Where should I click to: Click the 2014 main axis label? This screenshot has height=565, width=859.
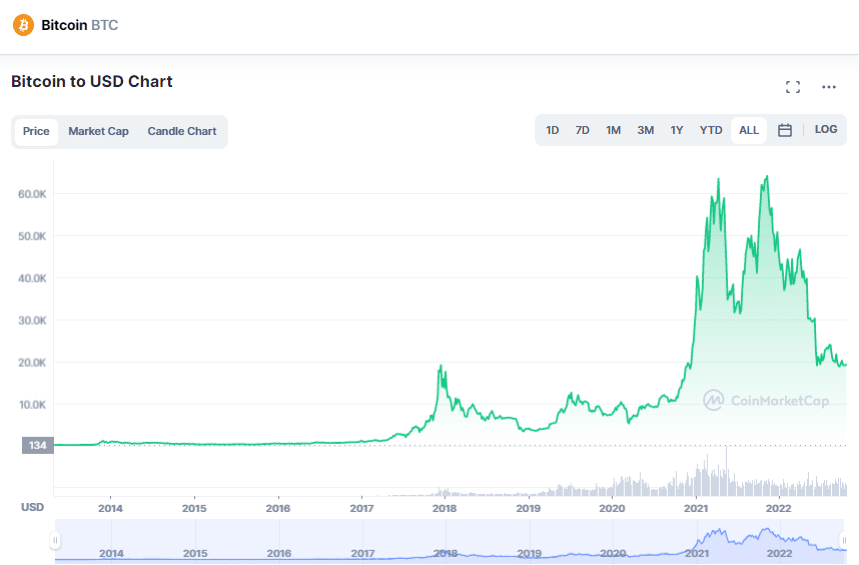(110, 509)
